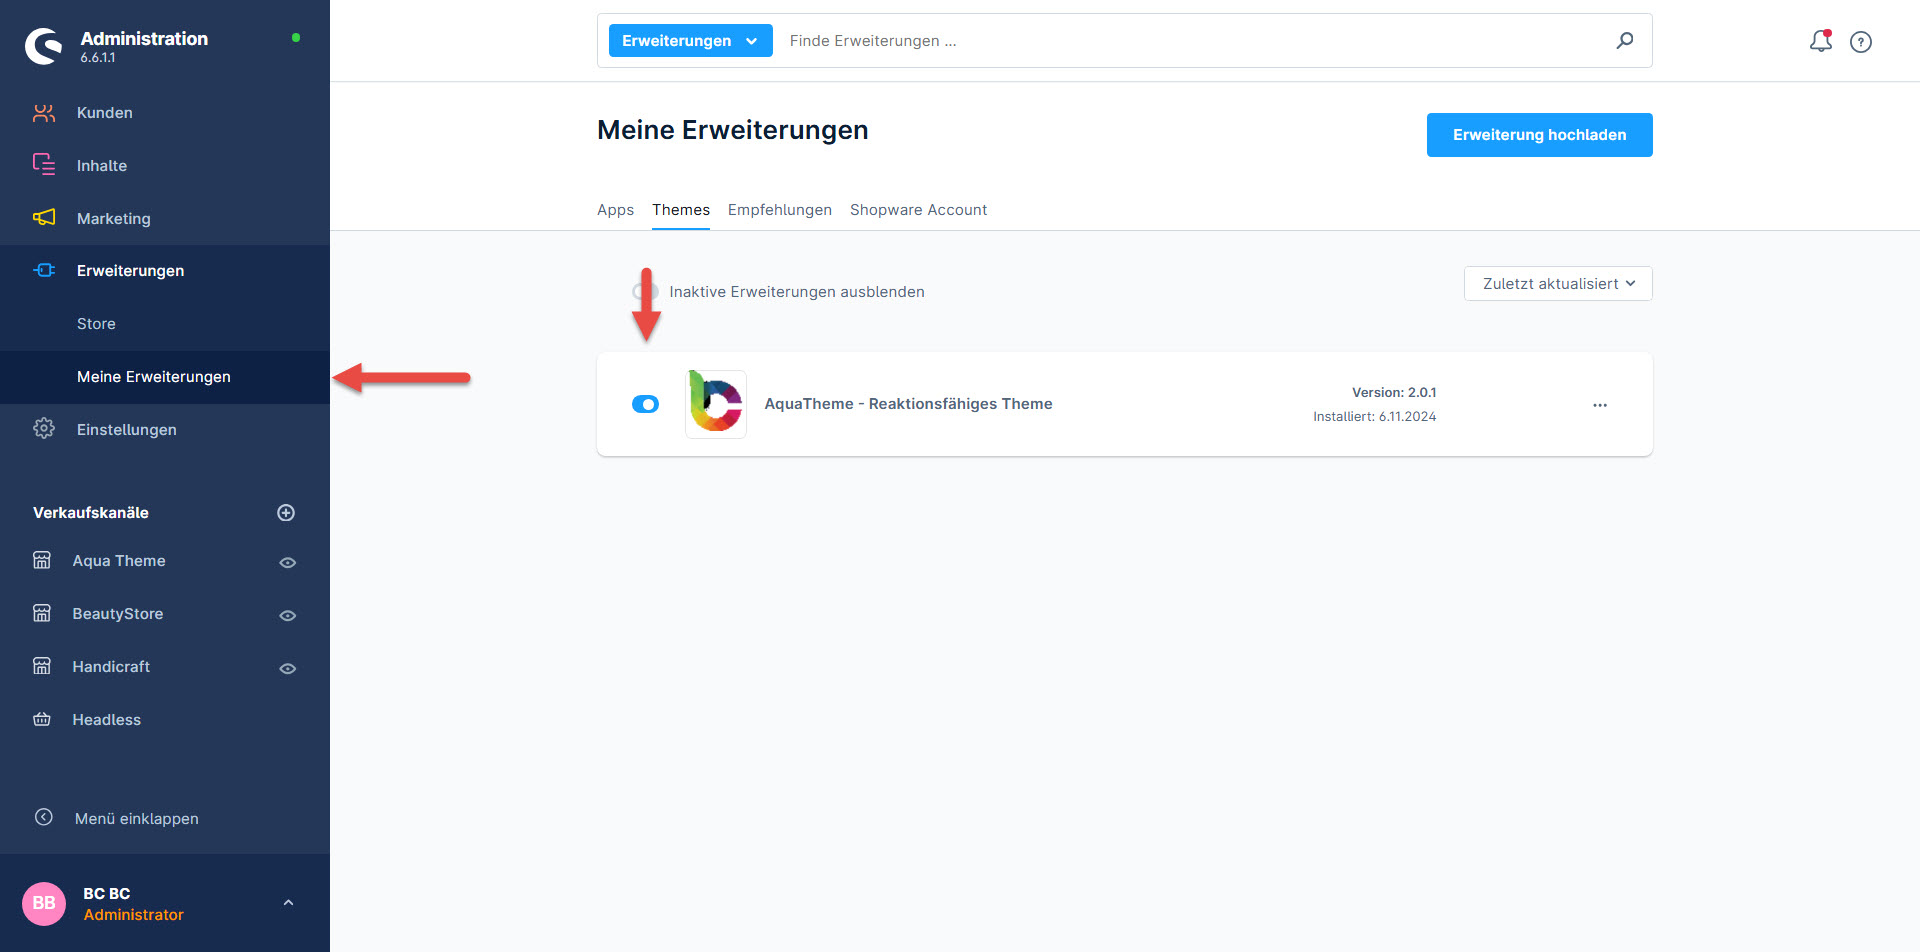Open the Kunden section in sidebar
The height and width of the screenshot is (952, 1920).
(x=104, y=113)
